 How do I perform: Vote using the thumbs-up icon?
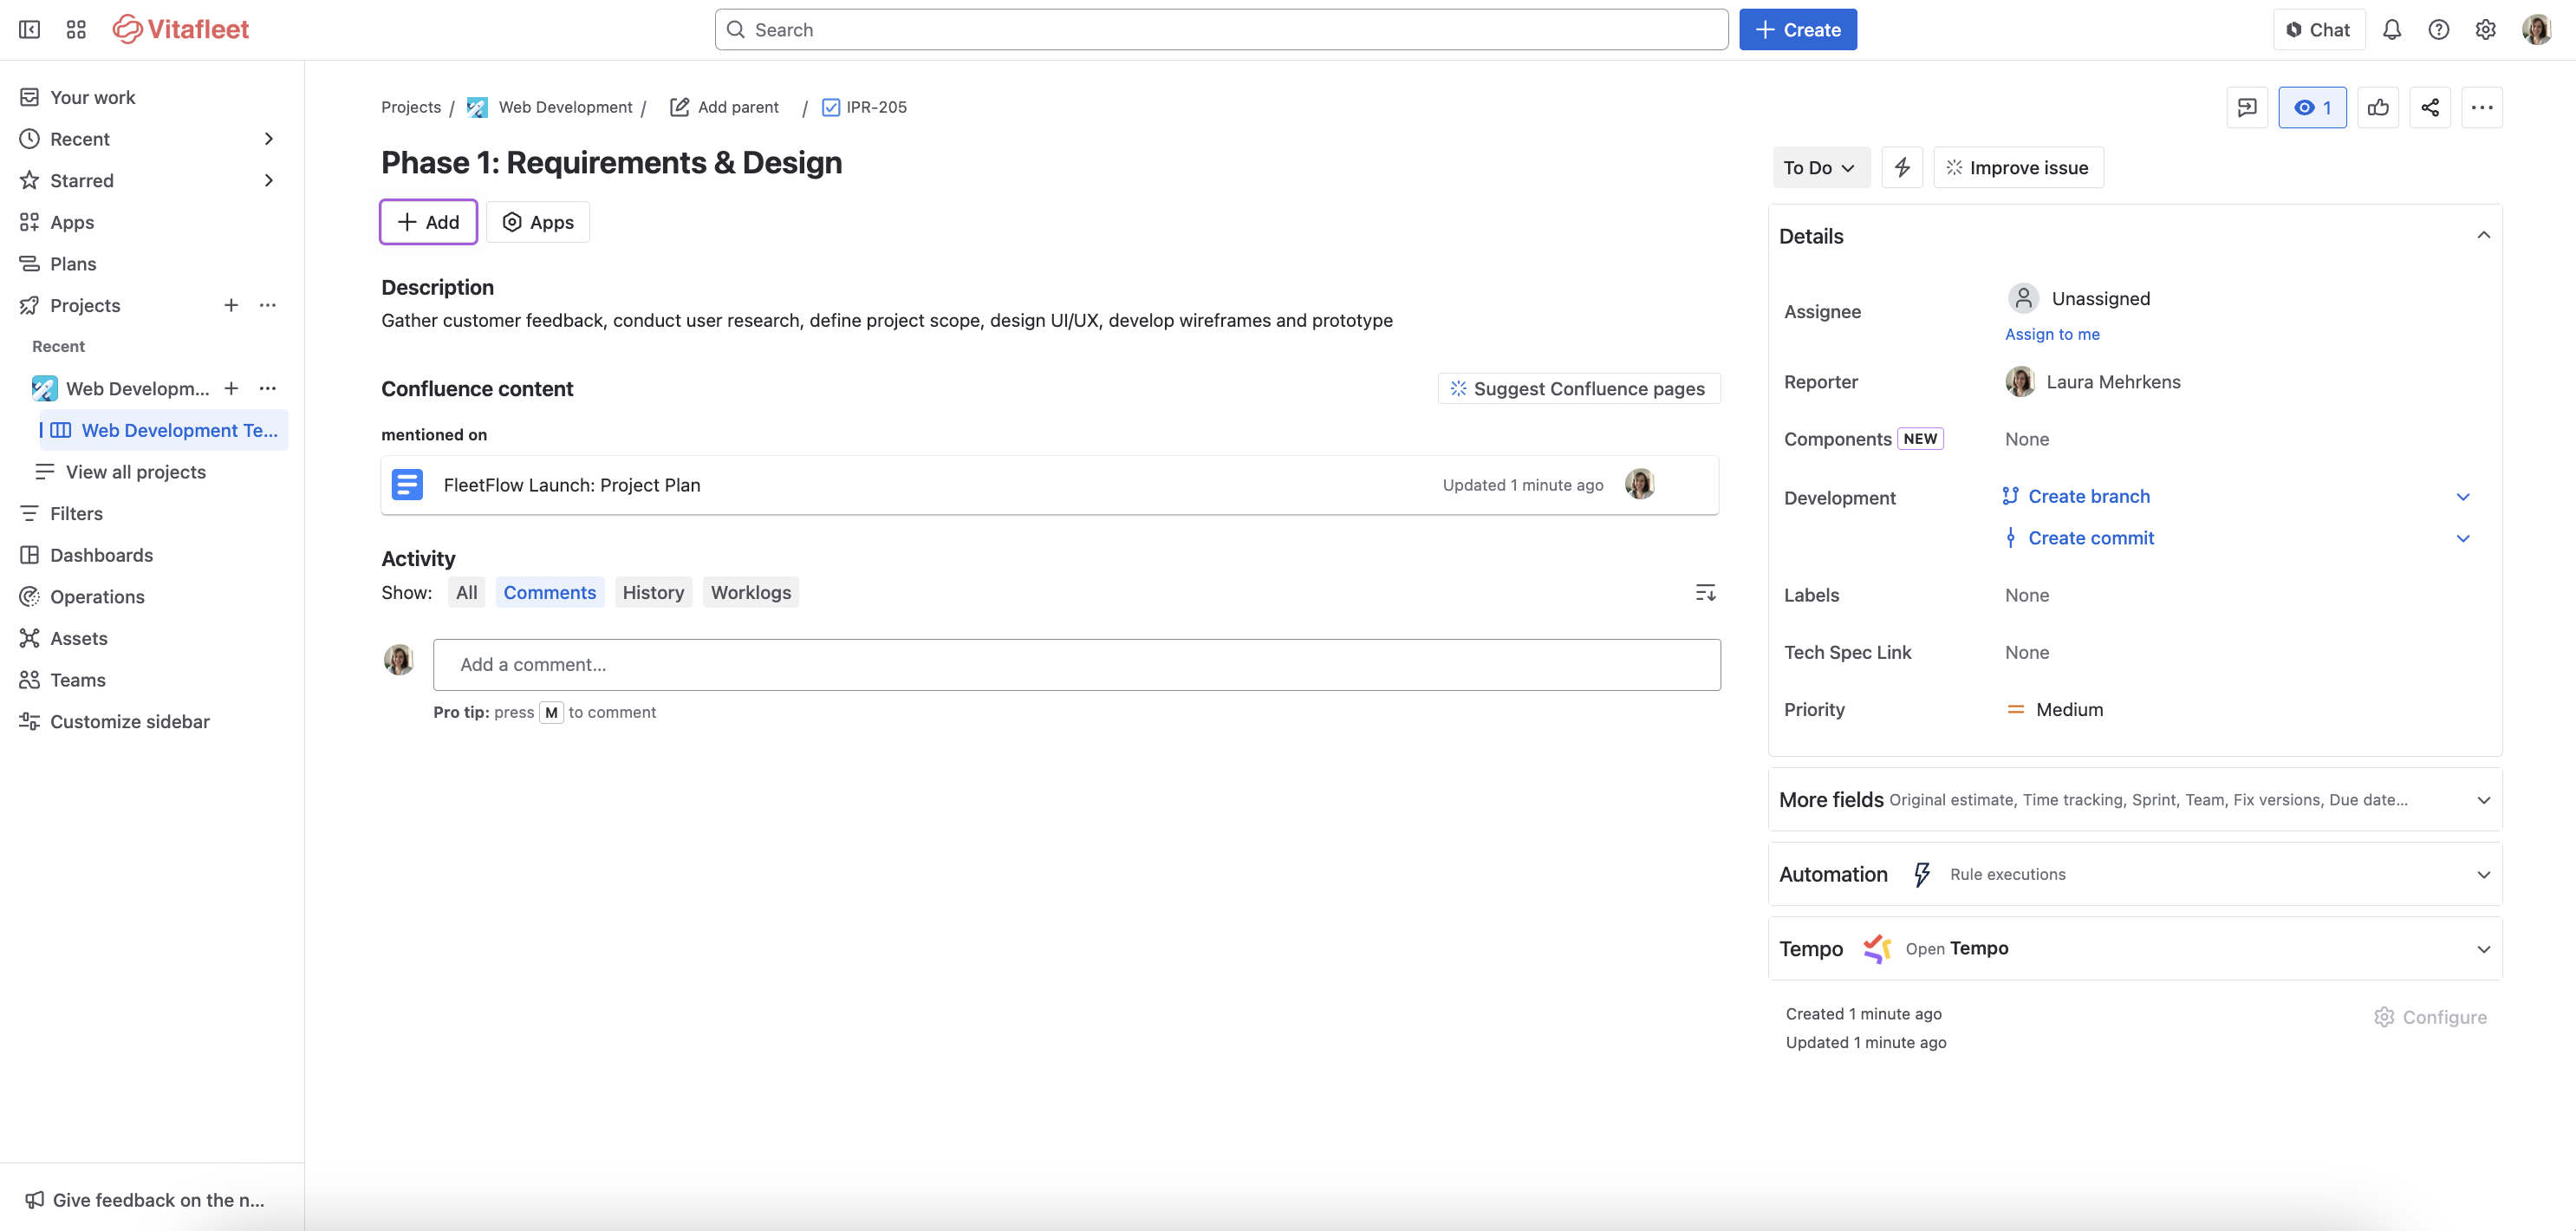click(x=2379, y=107)
